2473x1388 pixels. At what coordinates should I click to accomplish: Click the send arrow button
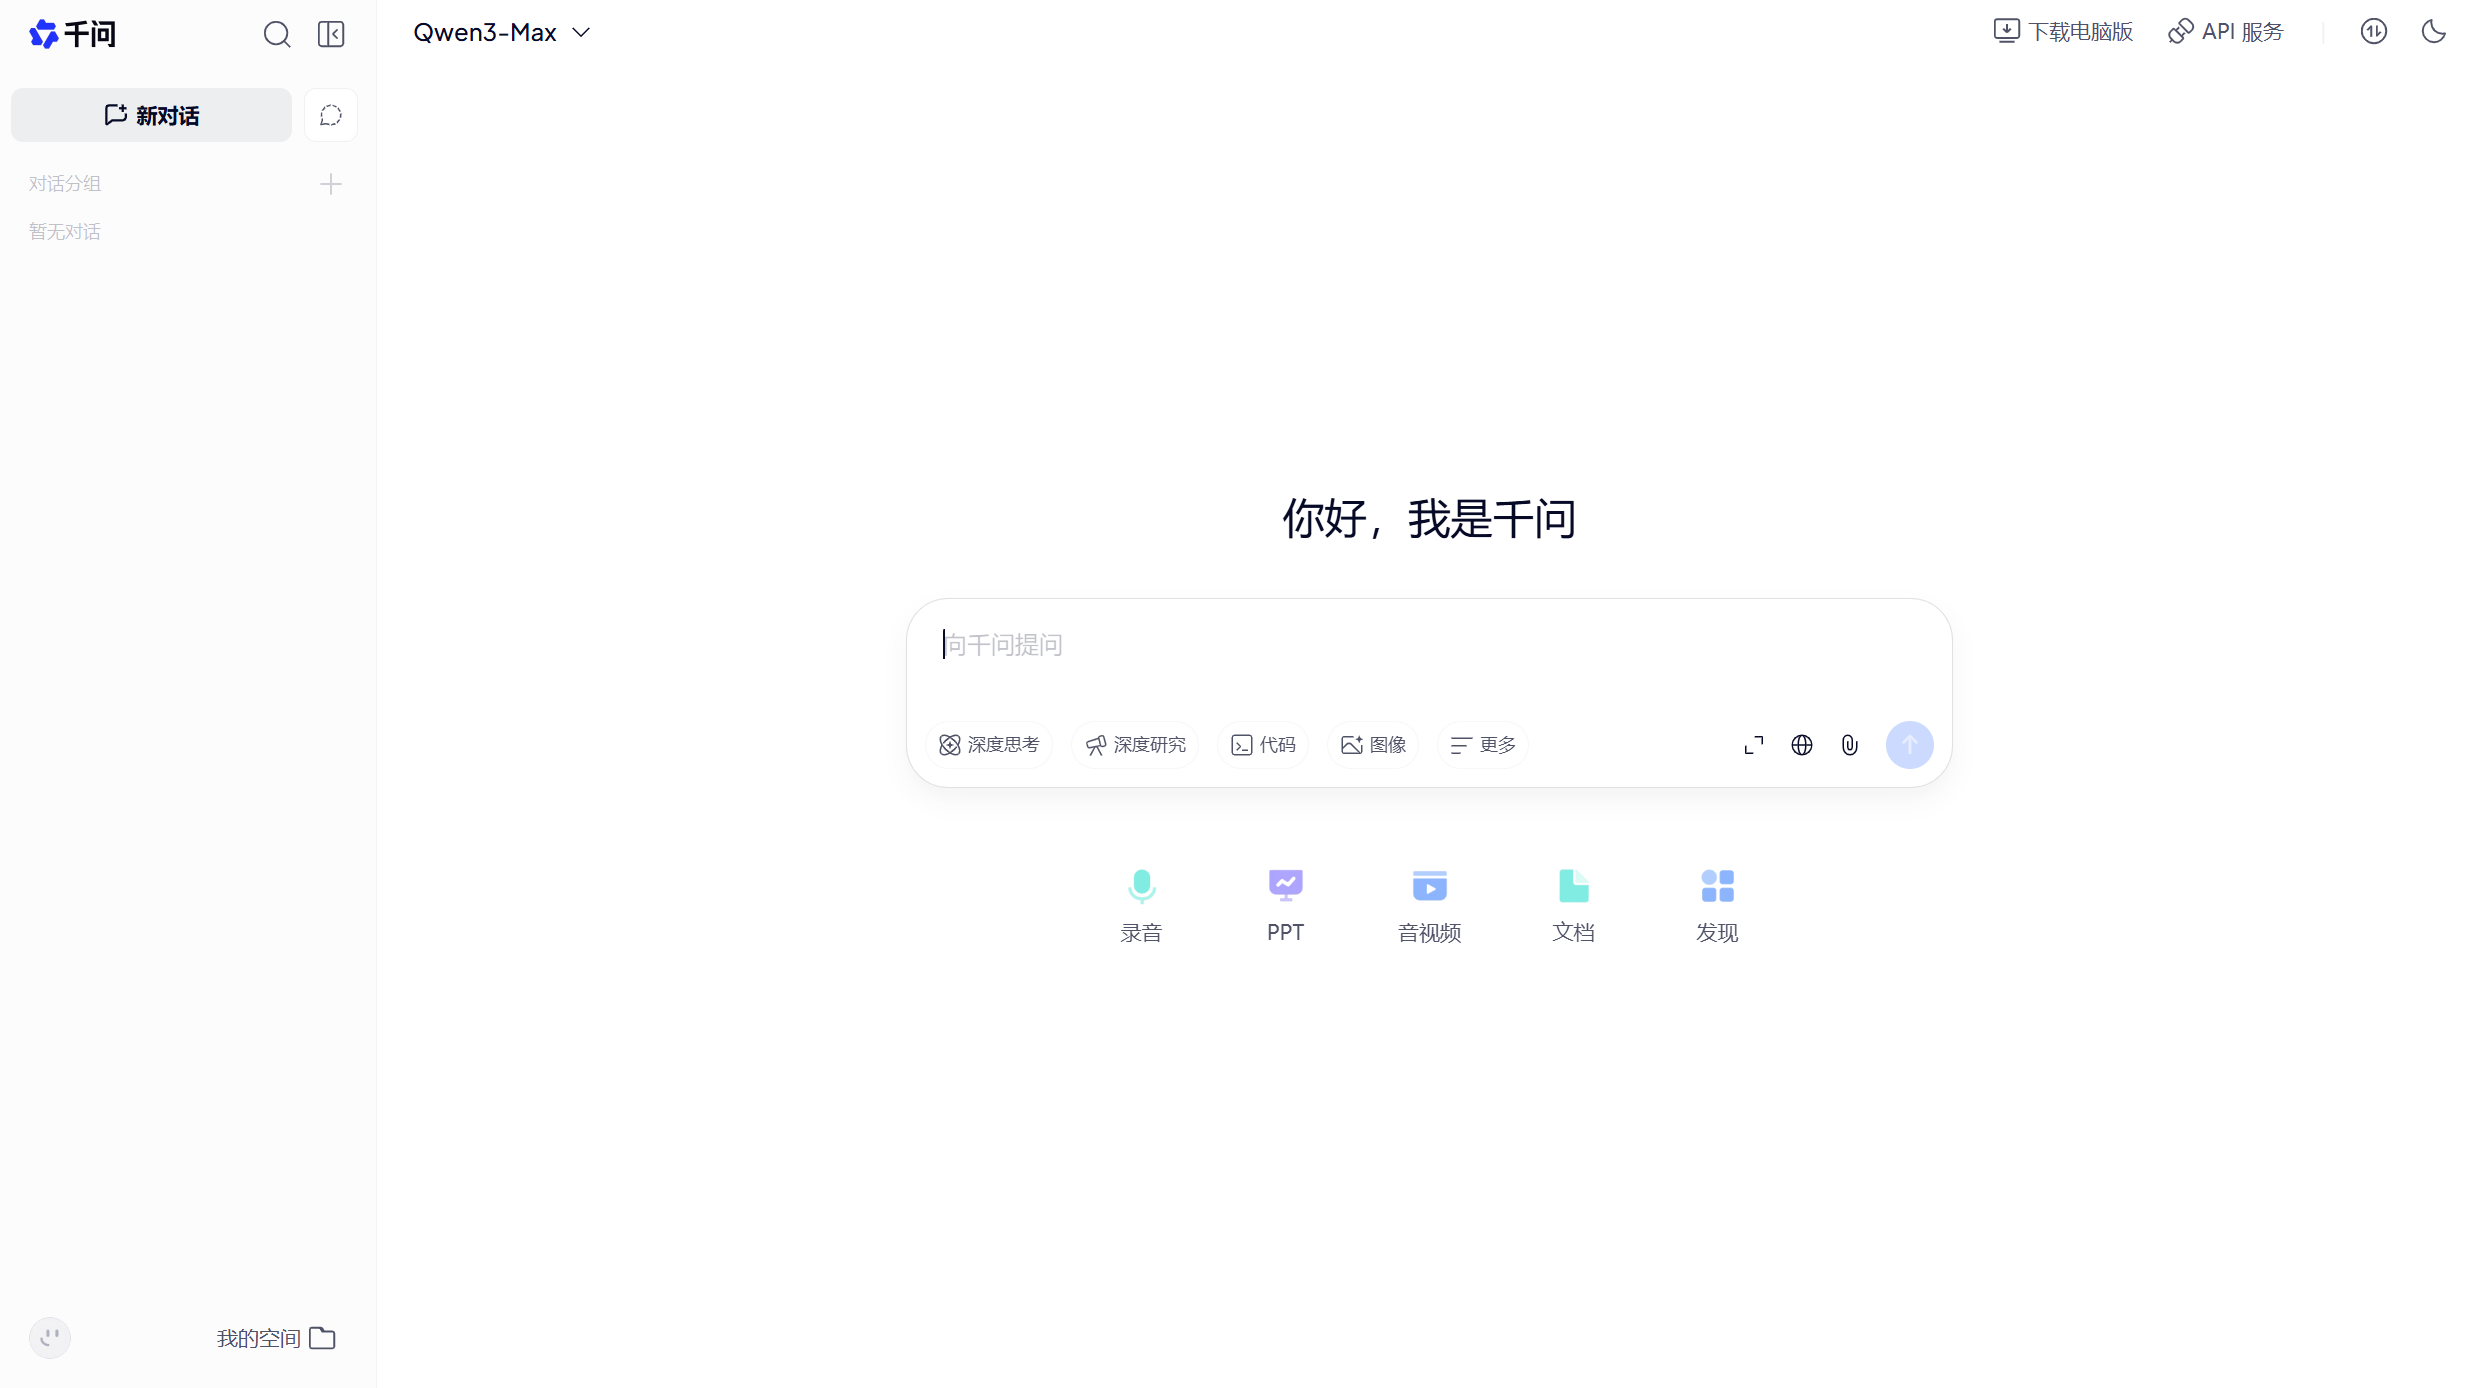coord(1908,745)
